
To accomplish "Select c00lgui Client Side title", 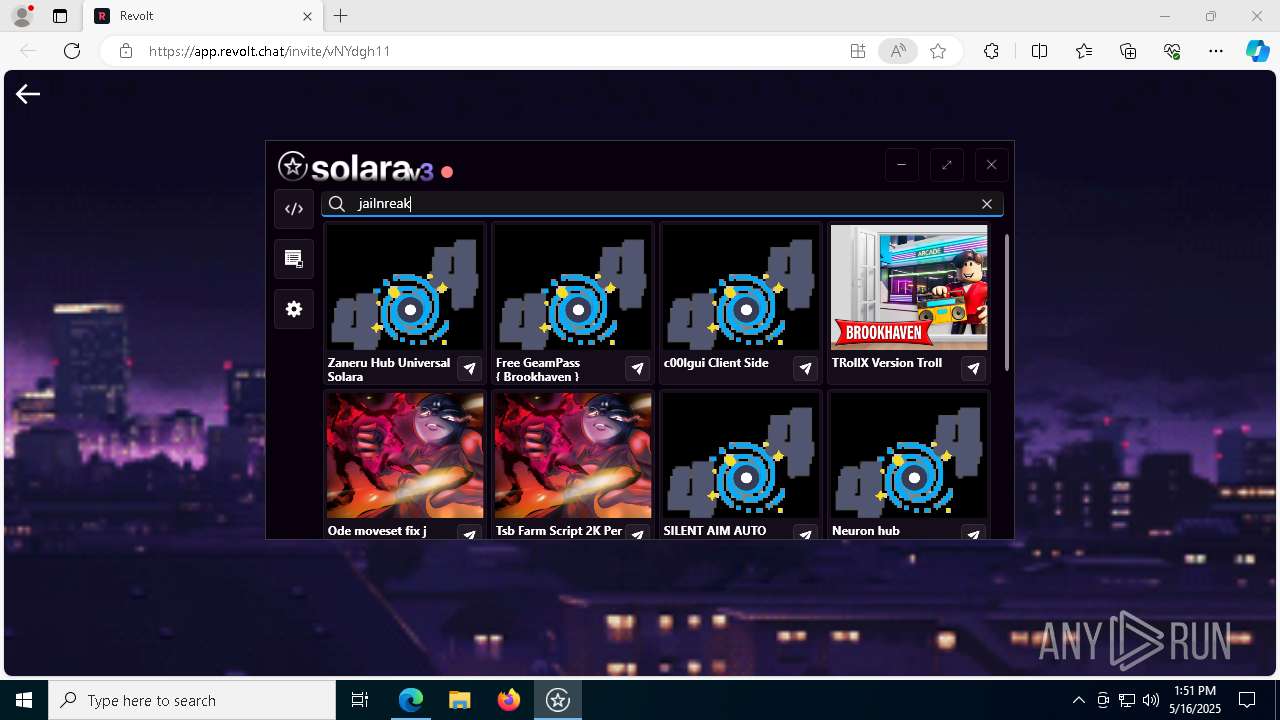I will [x=716, y=363].
